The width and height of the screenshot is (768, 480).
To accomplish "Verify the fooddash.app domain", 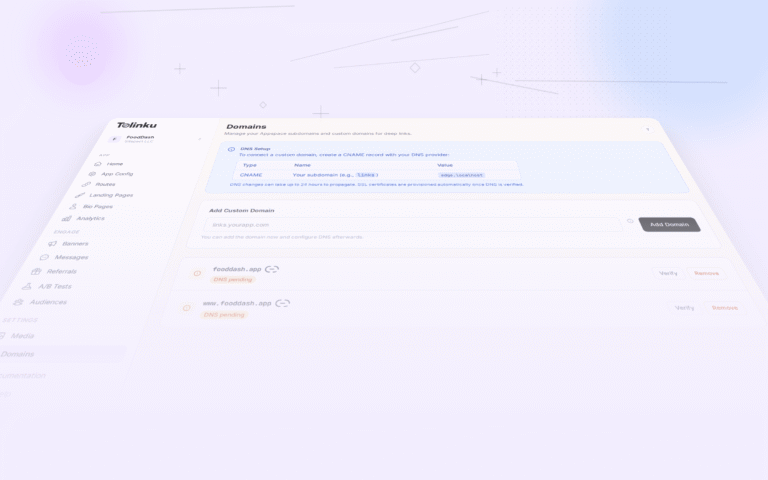I will pos(668,273).
